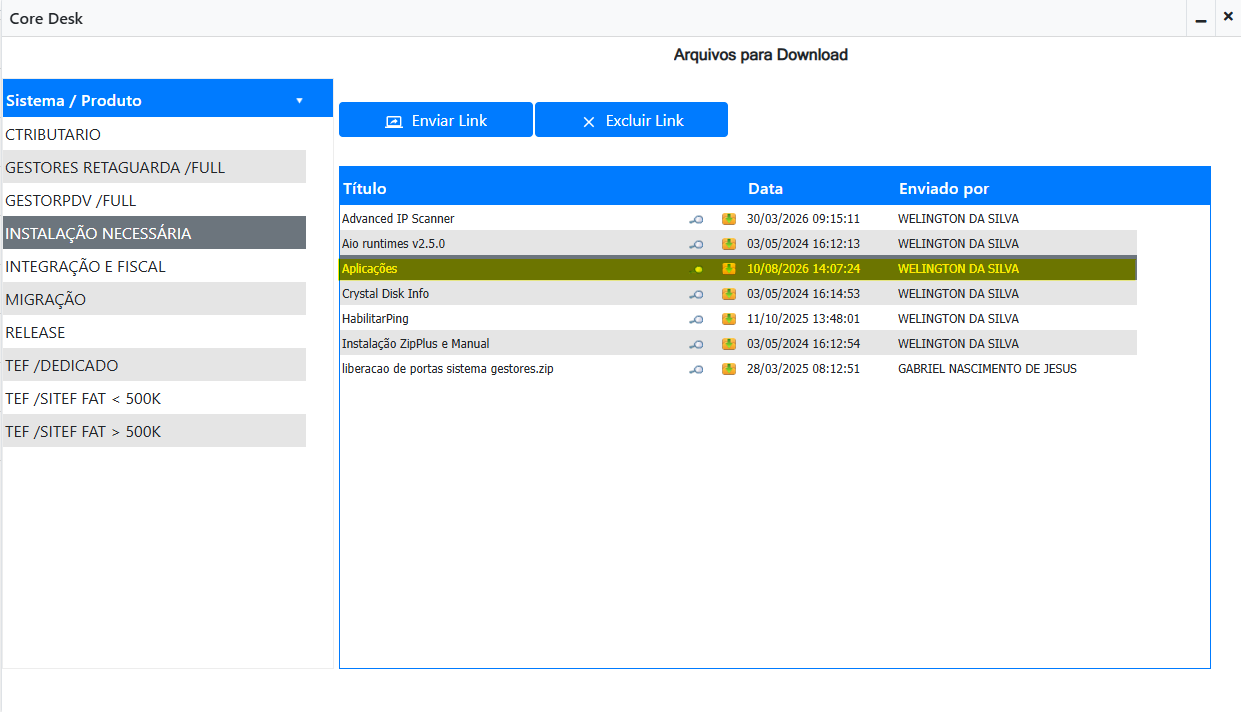Click the magnifier icon in the Aplicações row
This screenshot has height=712, width=1241.
click(x=698, y=269)
